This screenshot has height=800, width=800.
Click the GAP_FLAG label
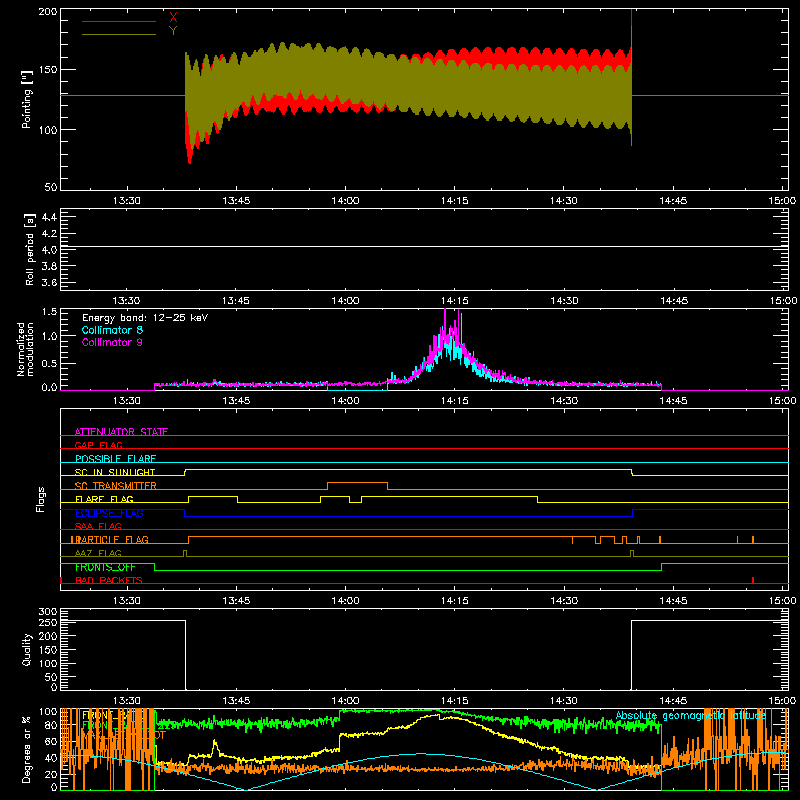[98, 445]
